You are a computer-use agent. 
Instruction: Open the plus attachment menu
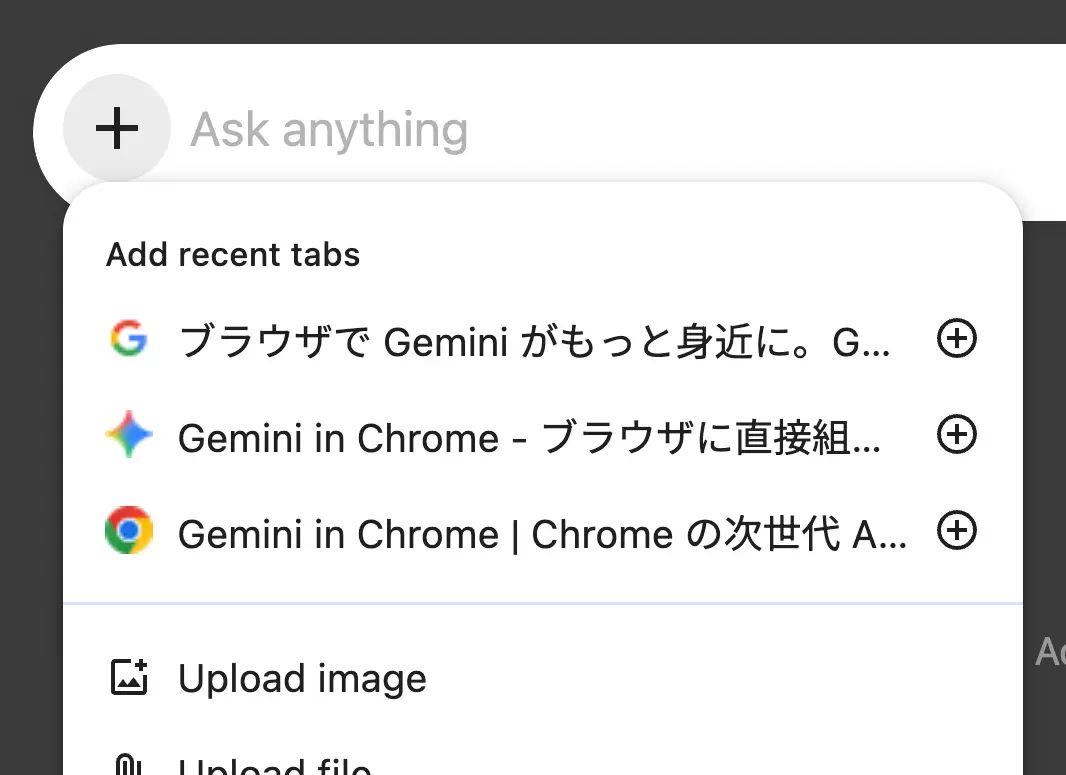pyautogui.click(x=117, y=128)
